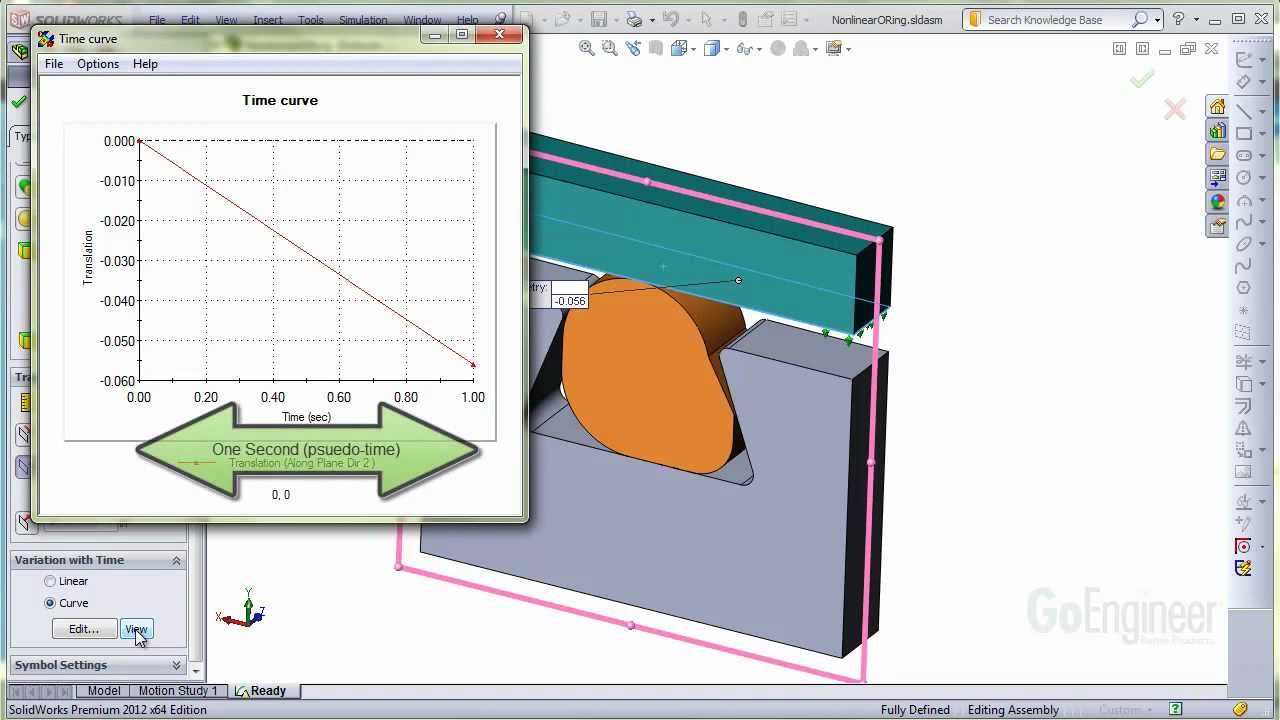Click the View Settings monitor icon
This screenshot has width=1280, height=720.
[833, 48]
